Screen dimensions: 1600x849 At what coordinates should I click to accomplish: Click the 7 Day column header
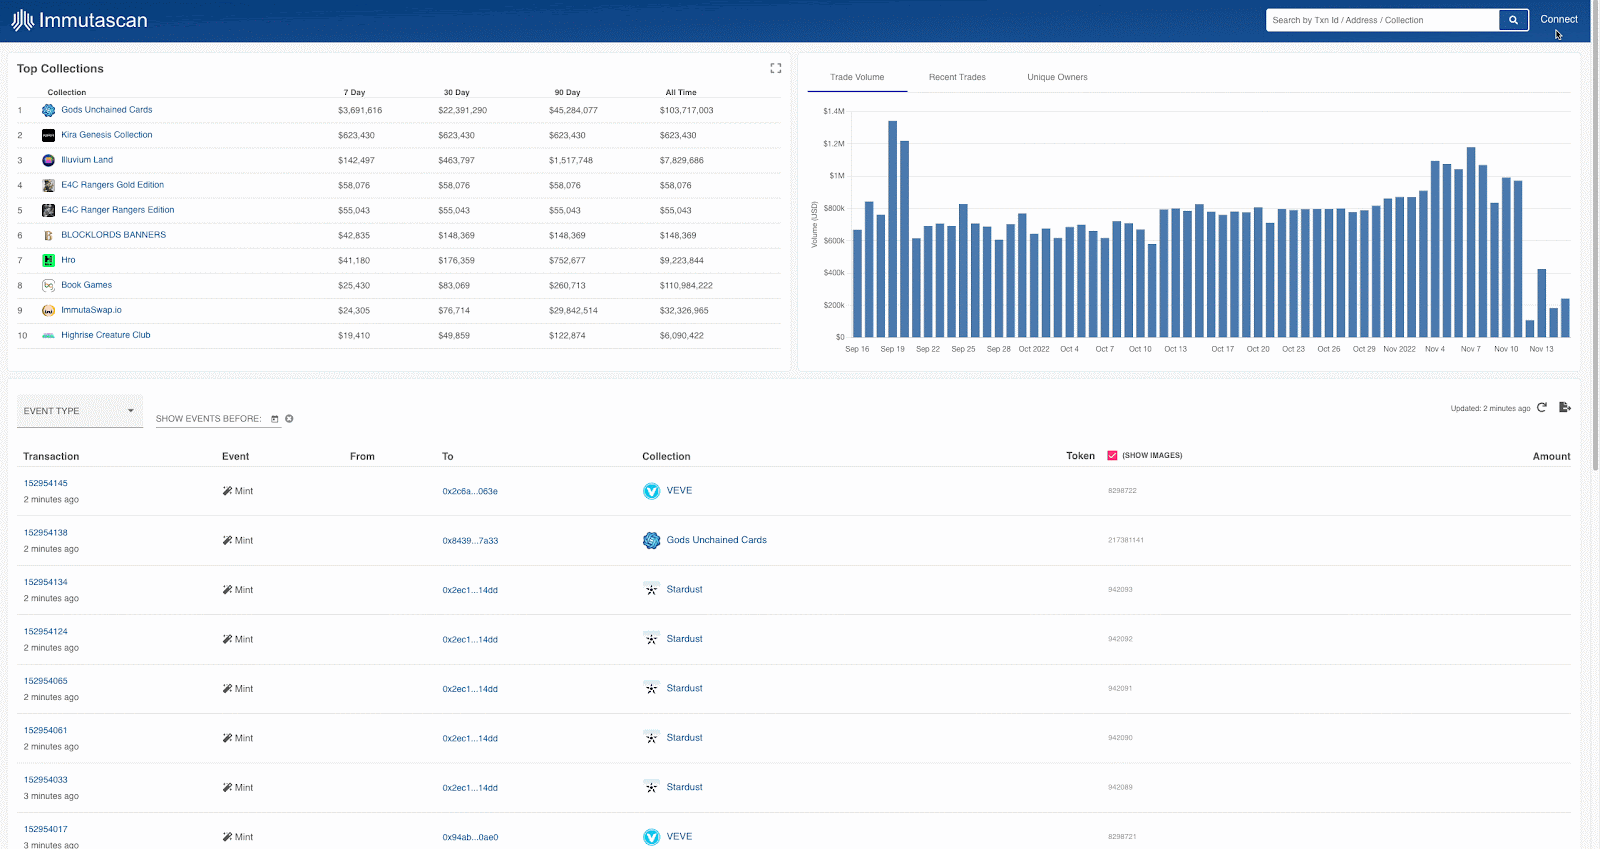pyautogui.click(x=355, y=92)
